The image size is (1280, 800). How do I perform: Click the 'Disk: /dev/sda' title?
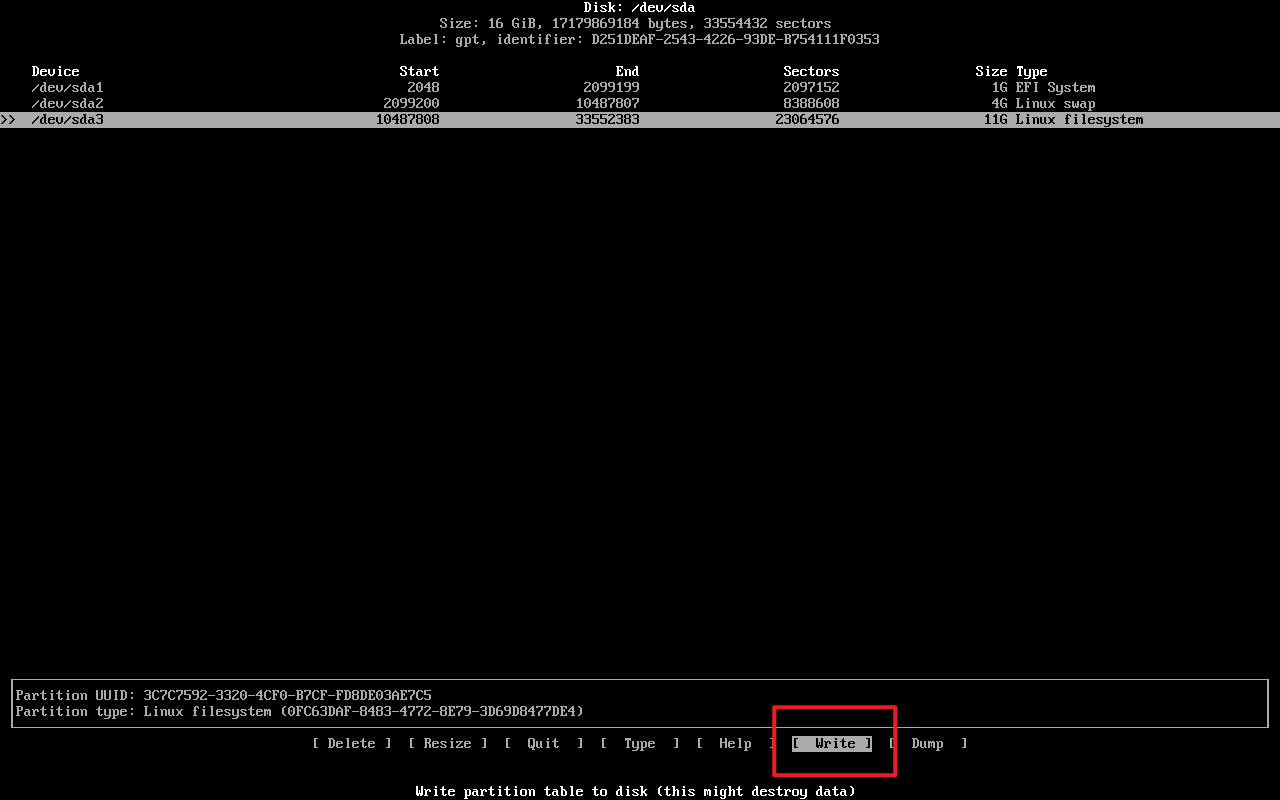click(639, 7)
